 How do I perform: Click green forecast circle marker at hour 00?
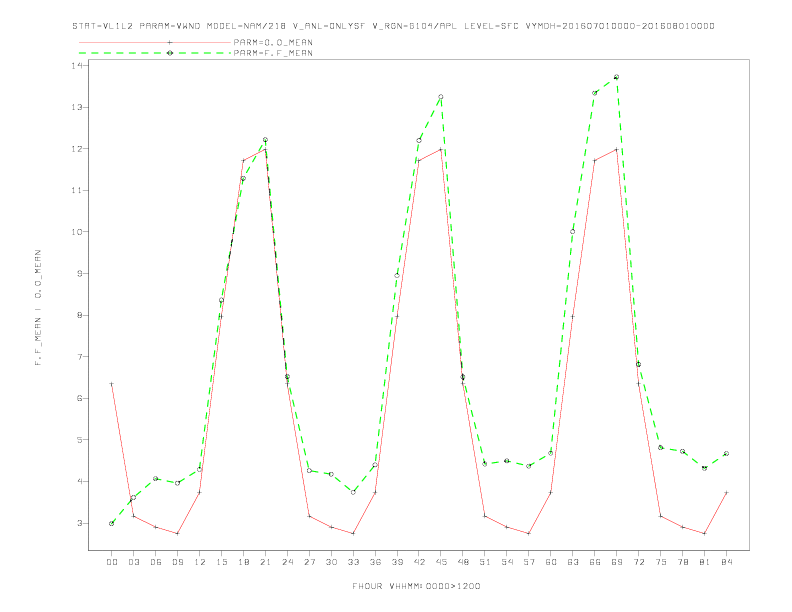tap(112, 524)
